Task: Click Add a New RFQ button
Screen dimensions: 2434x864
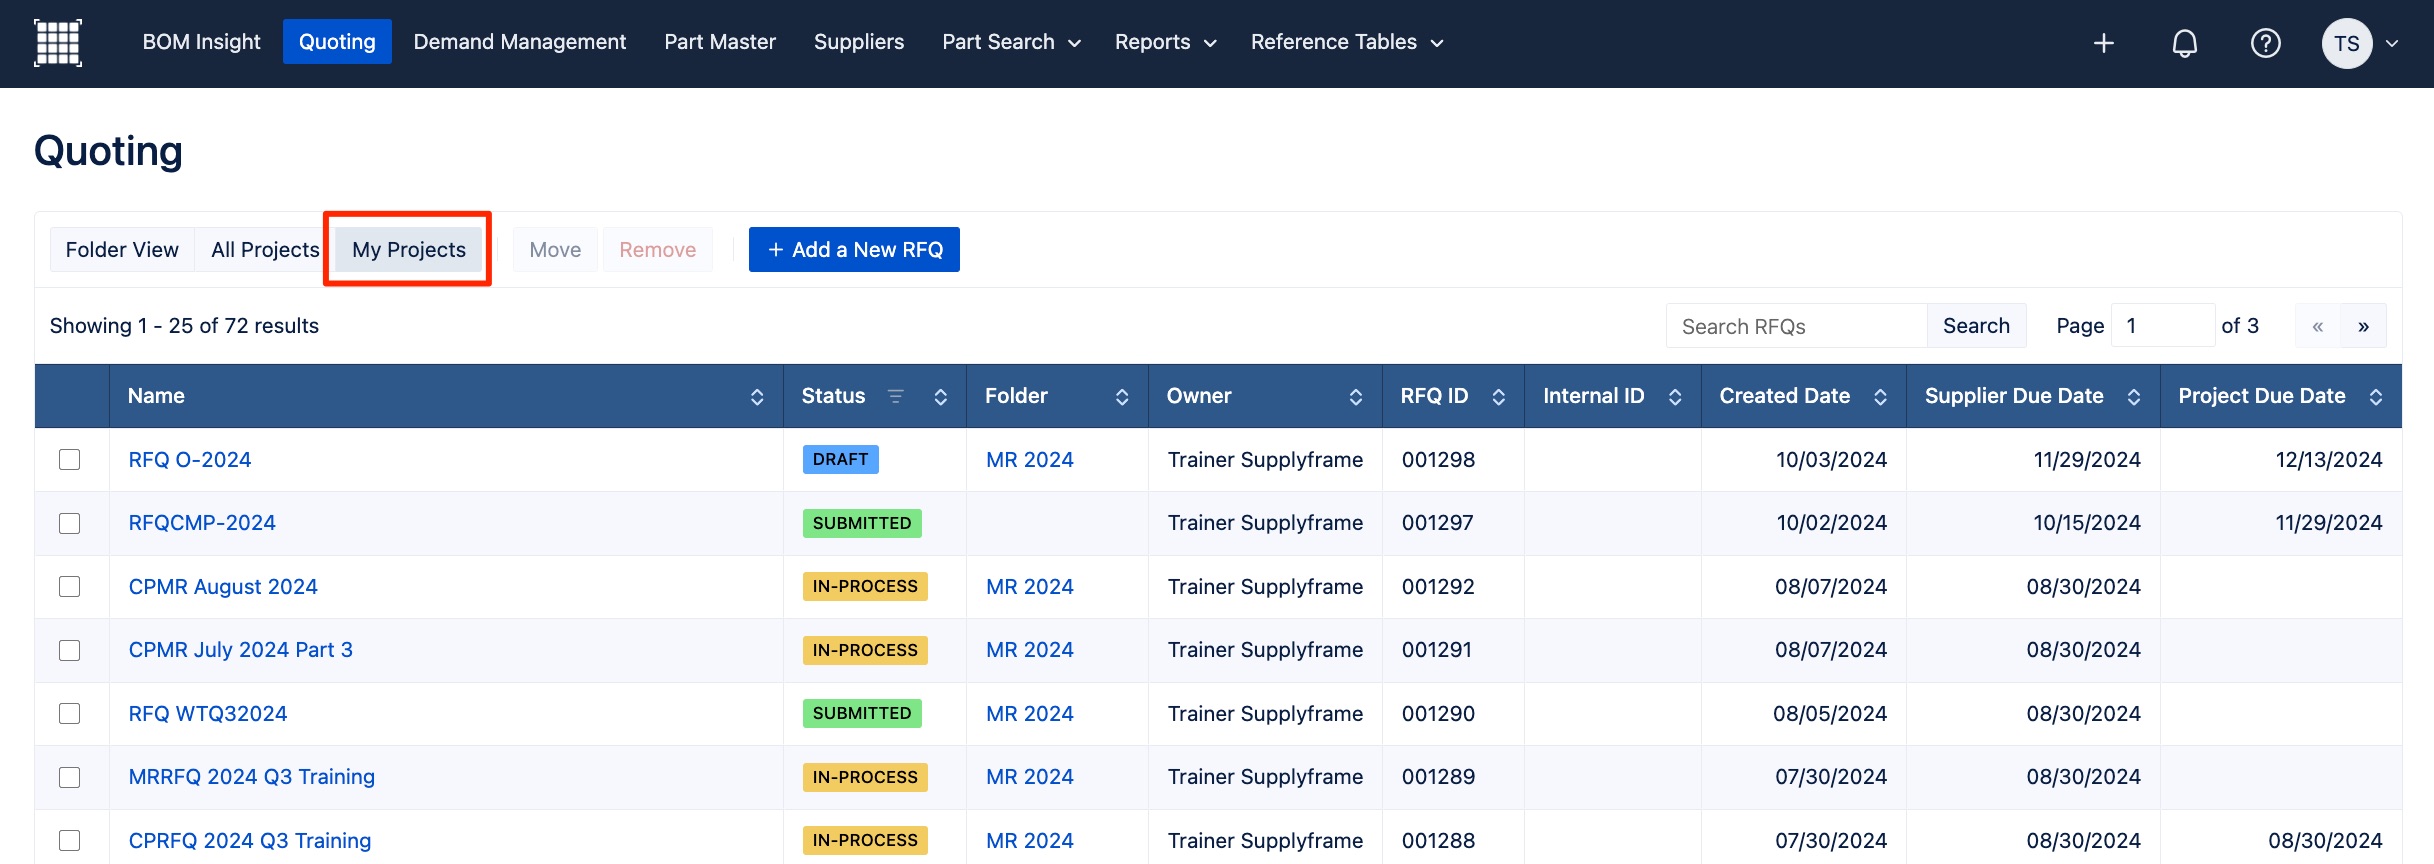Action: click(x=854, y=250)
